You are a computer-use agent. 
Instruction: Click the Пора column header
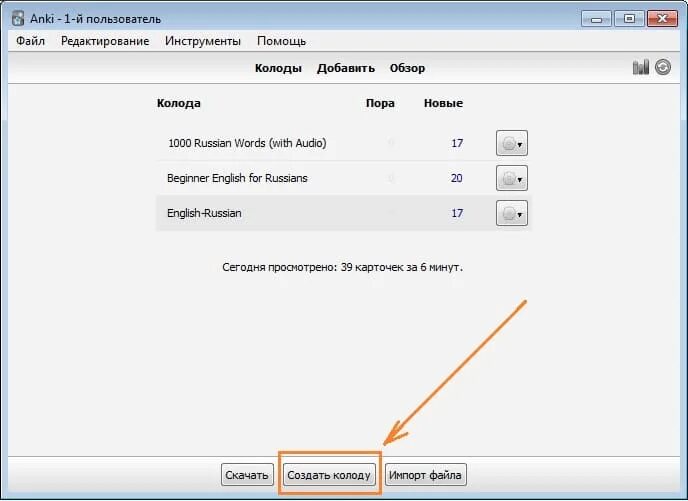tap(380, 103)
